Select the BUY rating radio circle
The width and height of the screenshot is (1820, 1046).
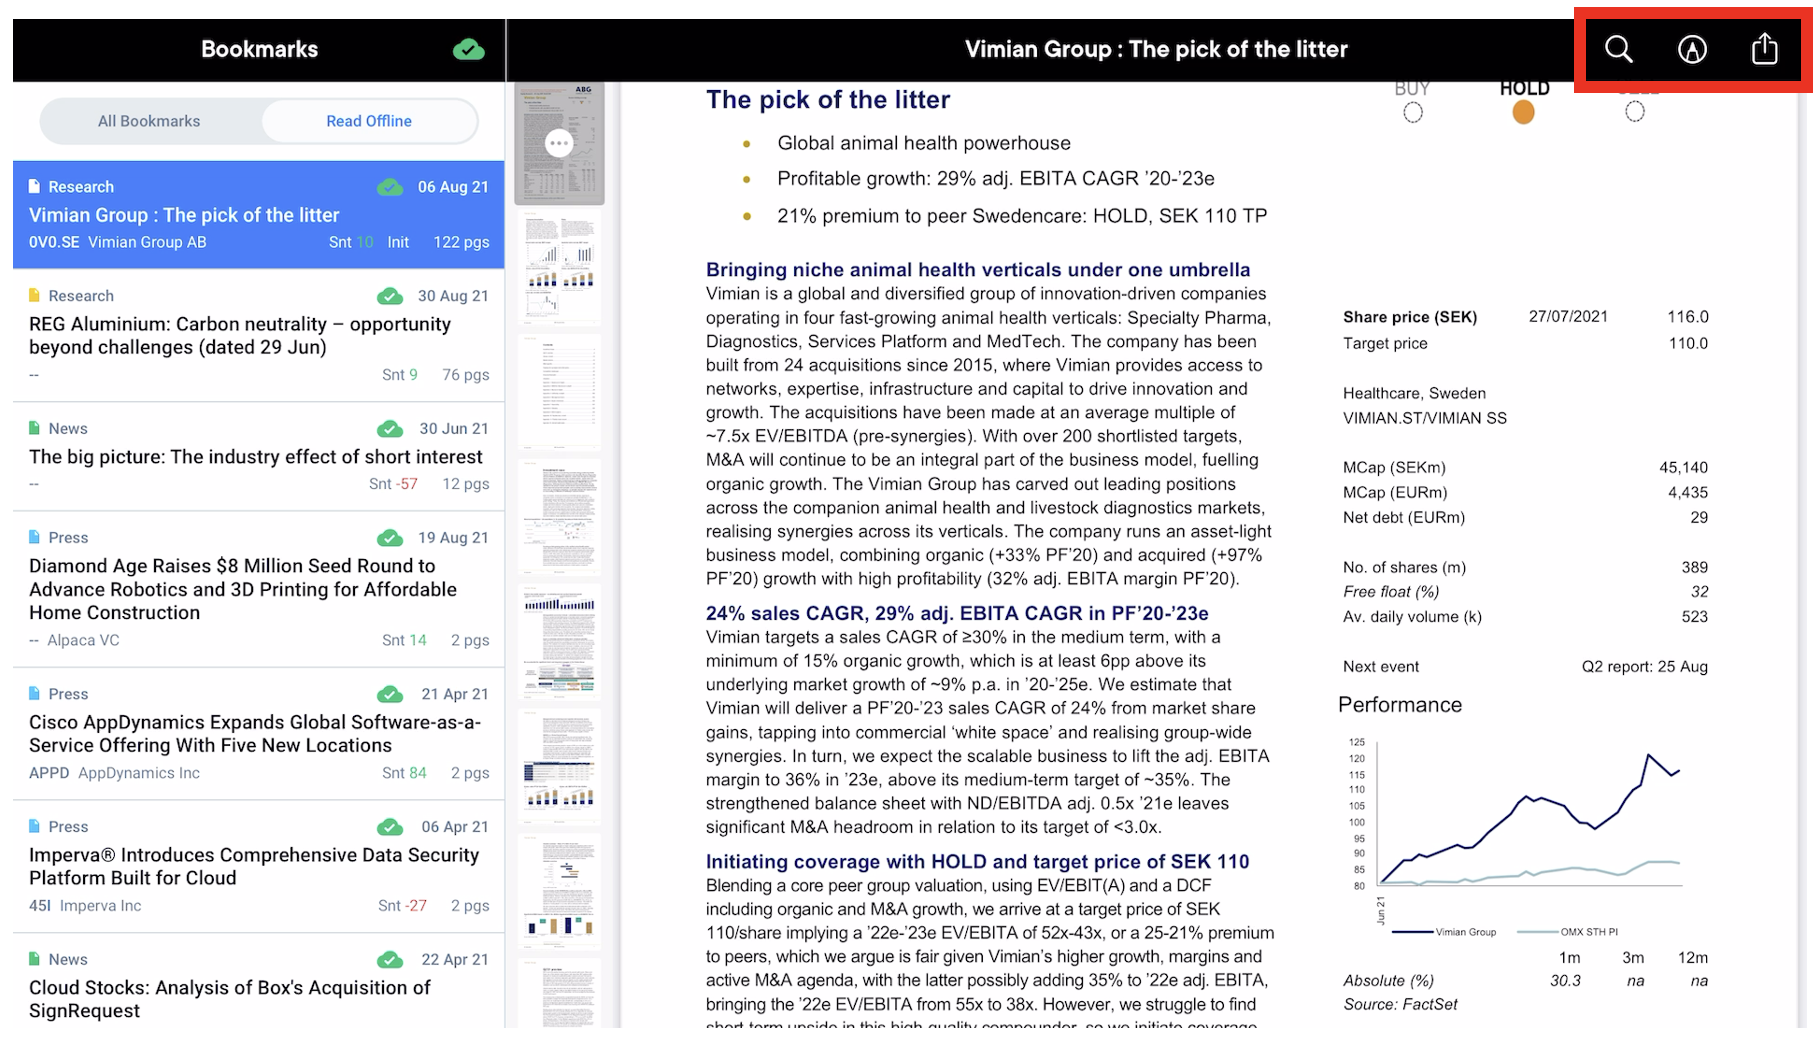coord(1412,112)
